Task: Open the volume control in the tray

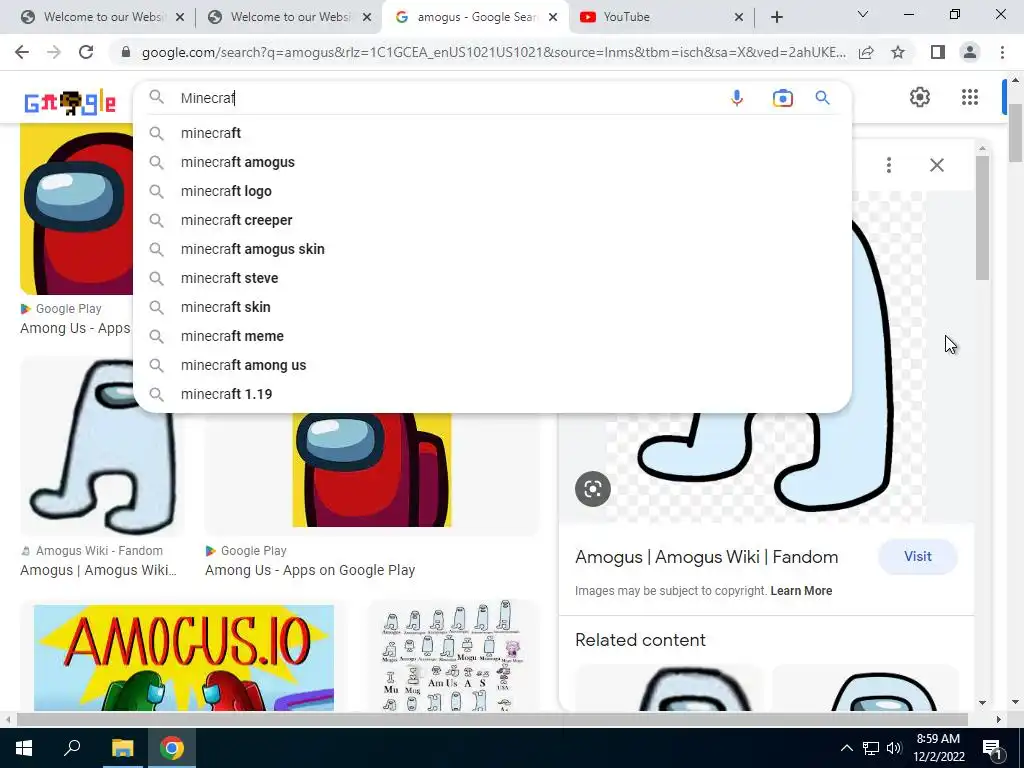Action: point(895,748)
